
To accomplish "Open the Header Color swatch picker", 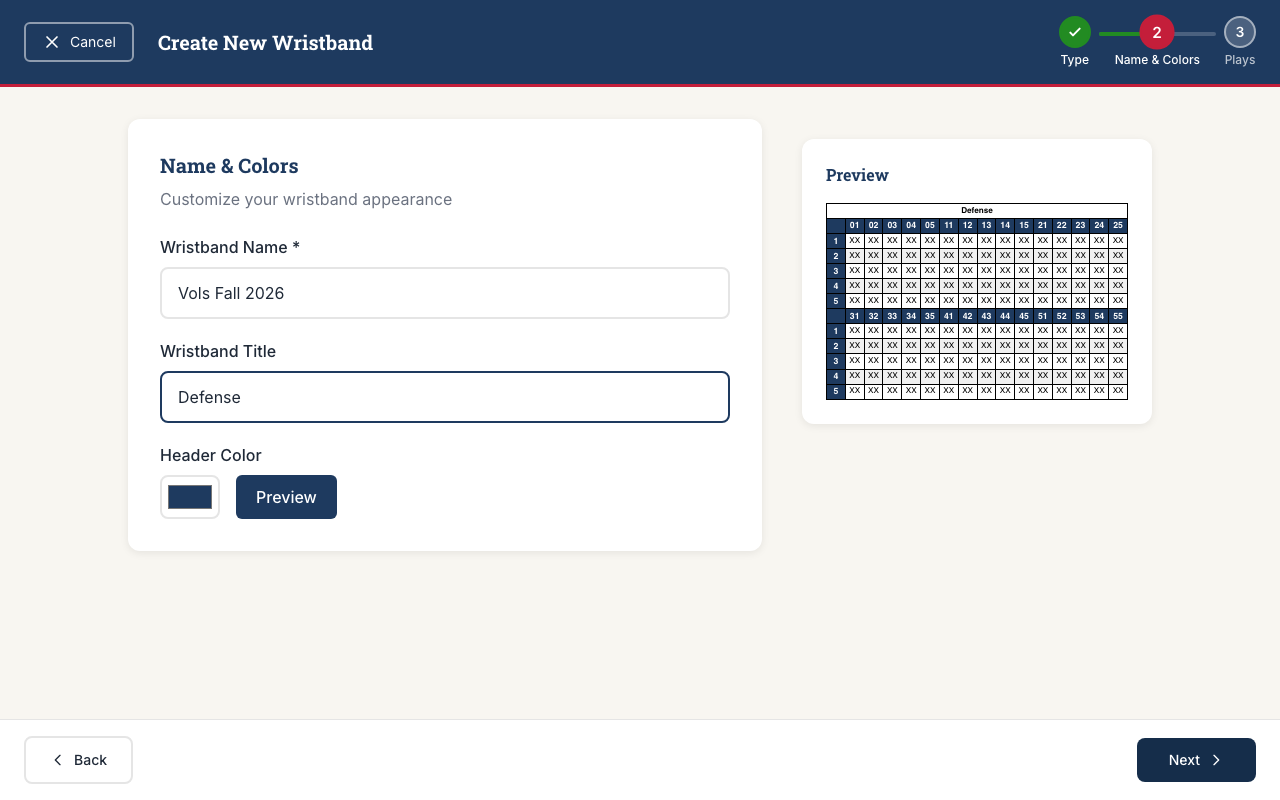I will [190, 497].
